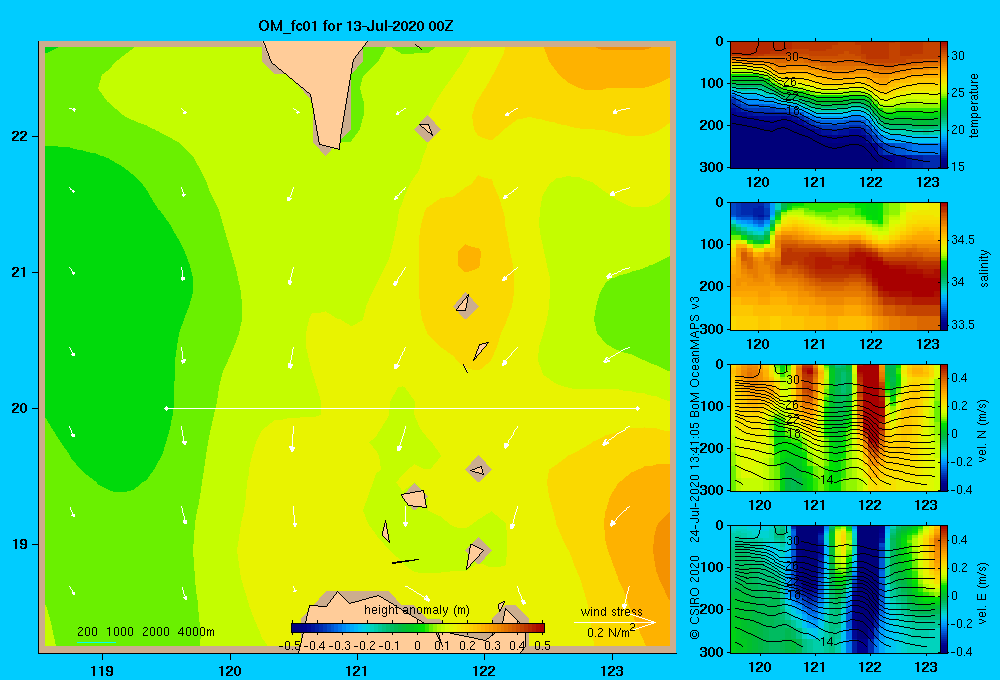The width and height of the screenshot is (1000, 680).
Task: Click latitude label 20 on main map
Action: point(19,408)
